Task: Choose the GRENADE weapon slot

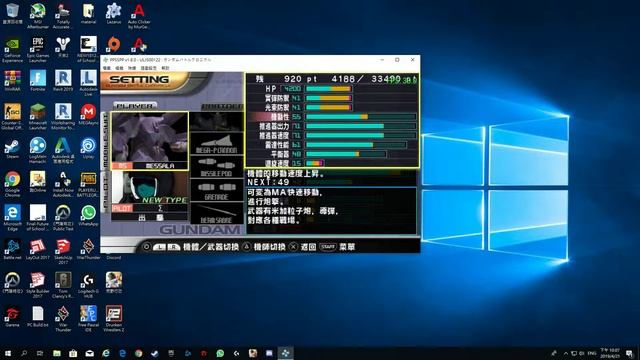Action: pos(216,190)
